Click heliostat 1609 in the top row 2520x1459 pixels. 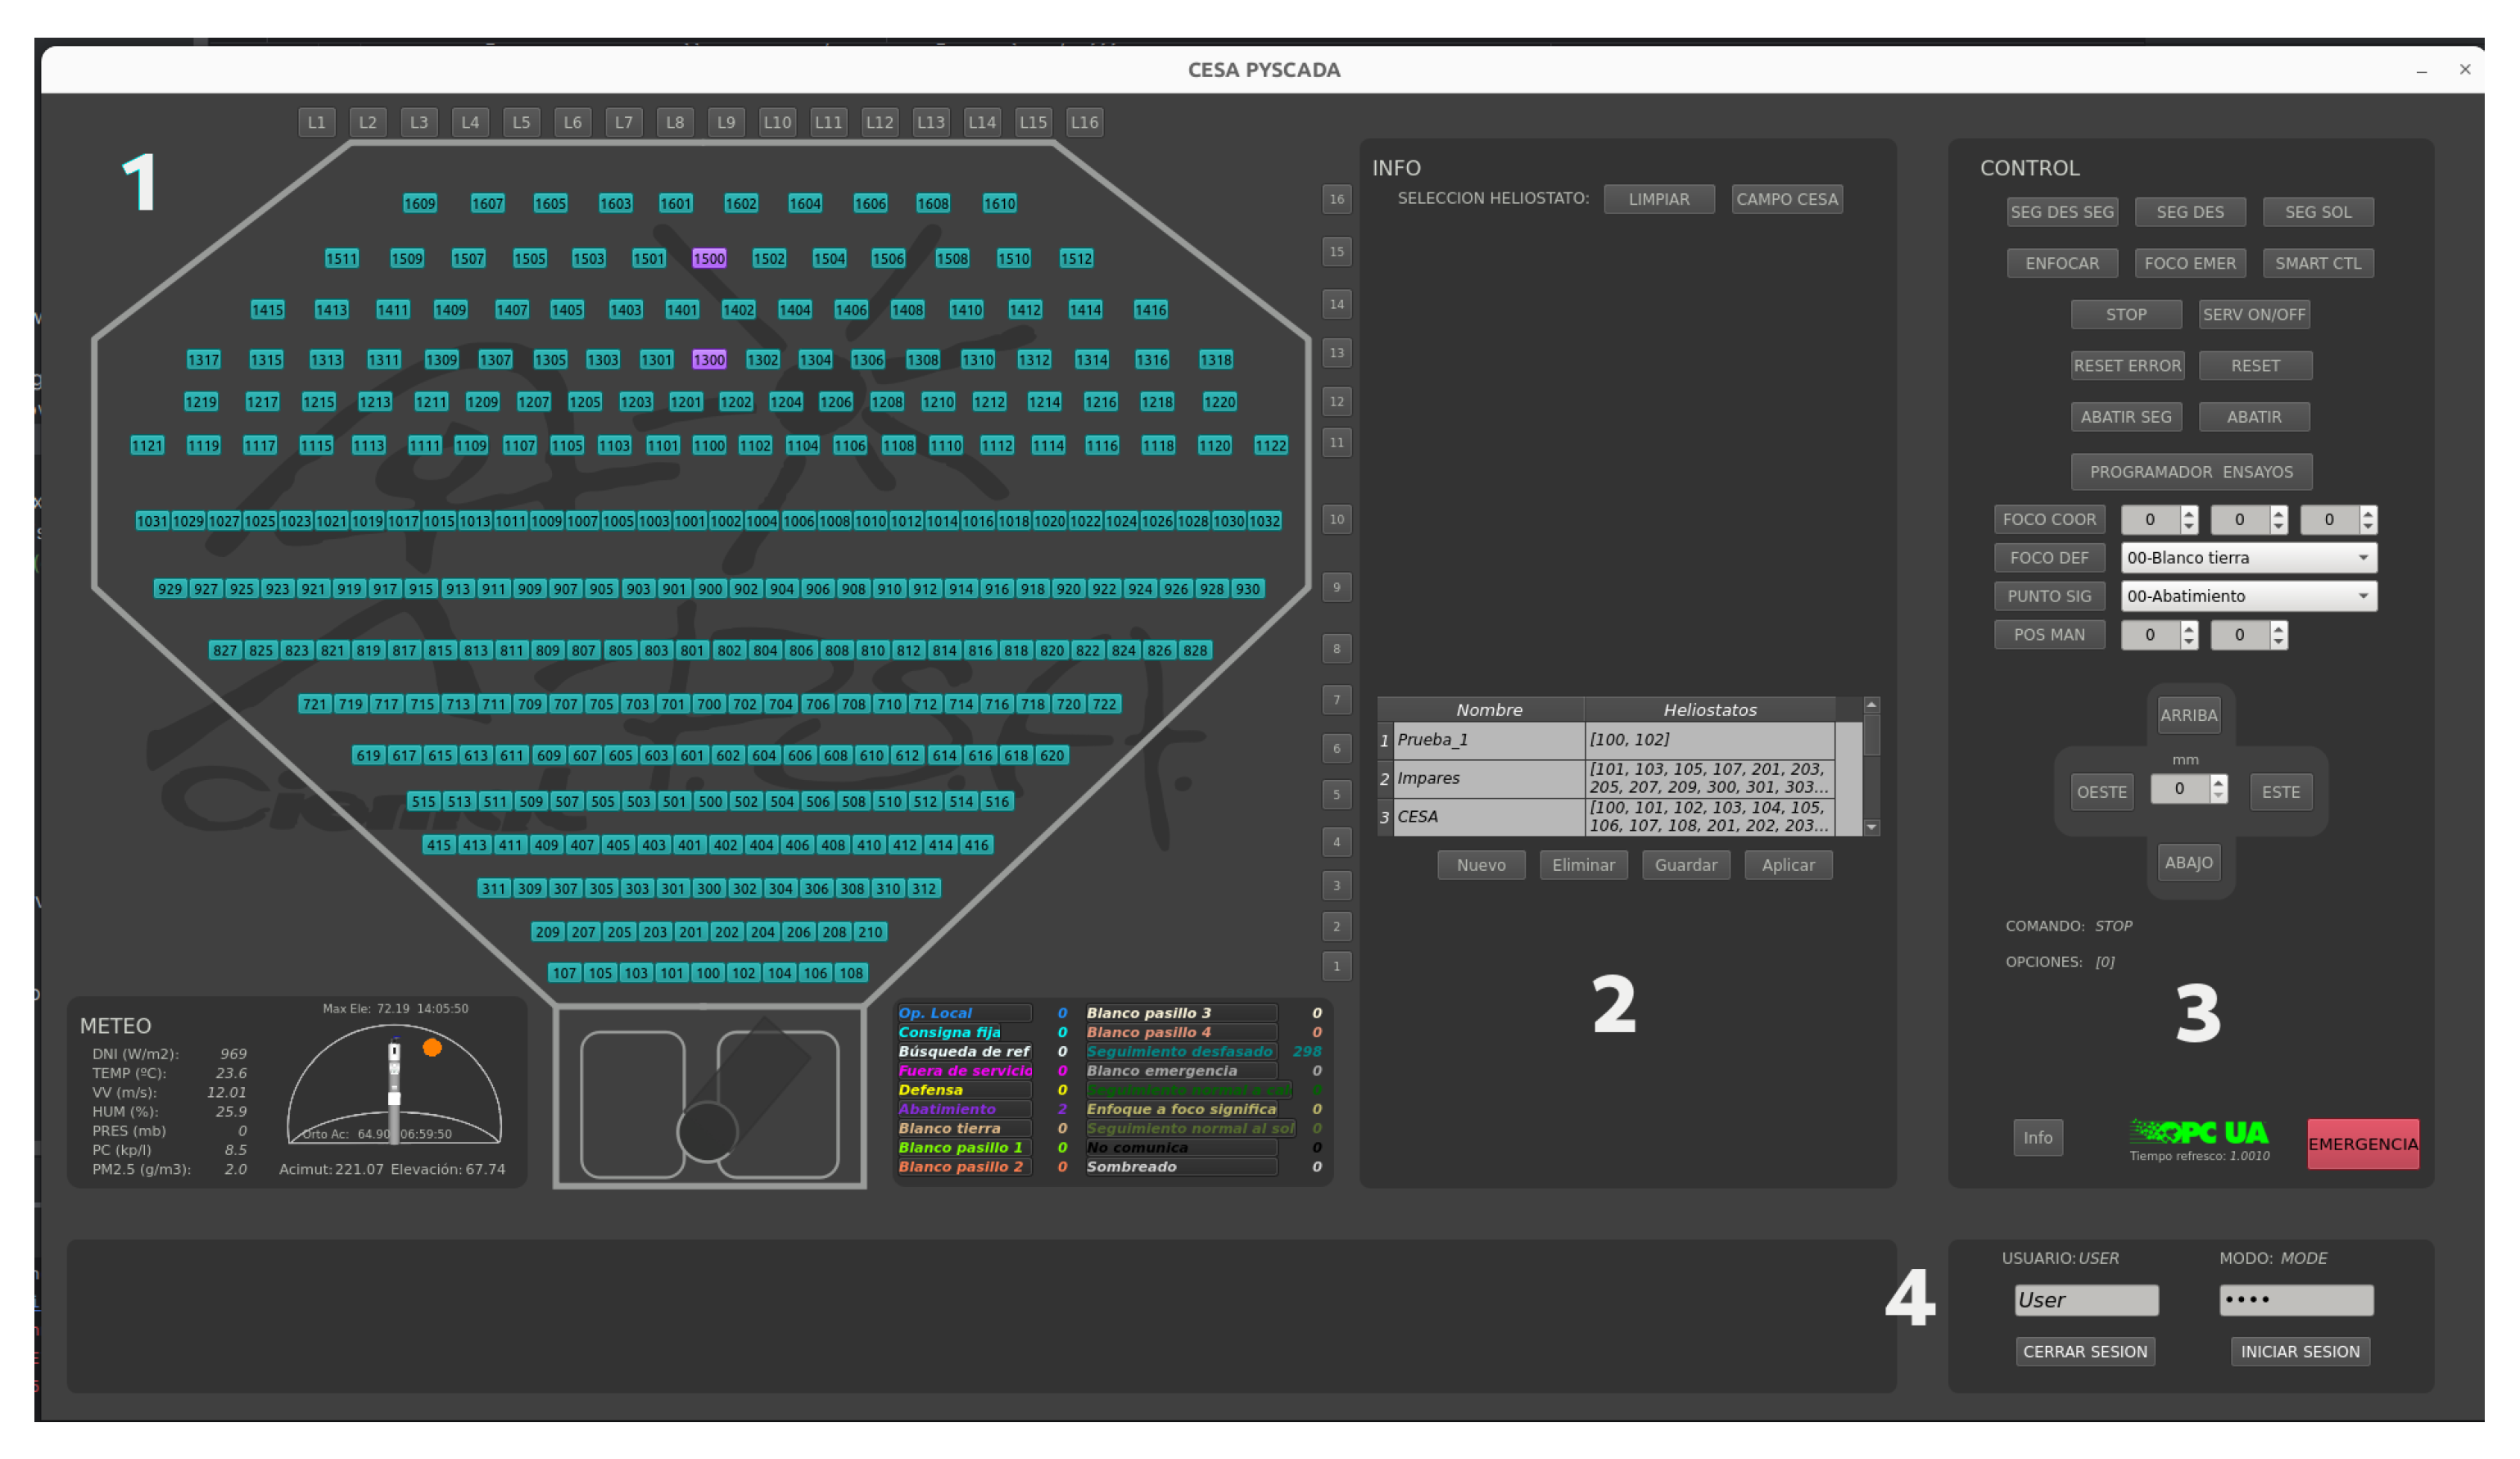[x=420, y=204]
